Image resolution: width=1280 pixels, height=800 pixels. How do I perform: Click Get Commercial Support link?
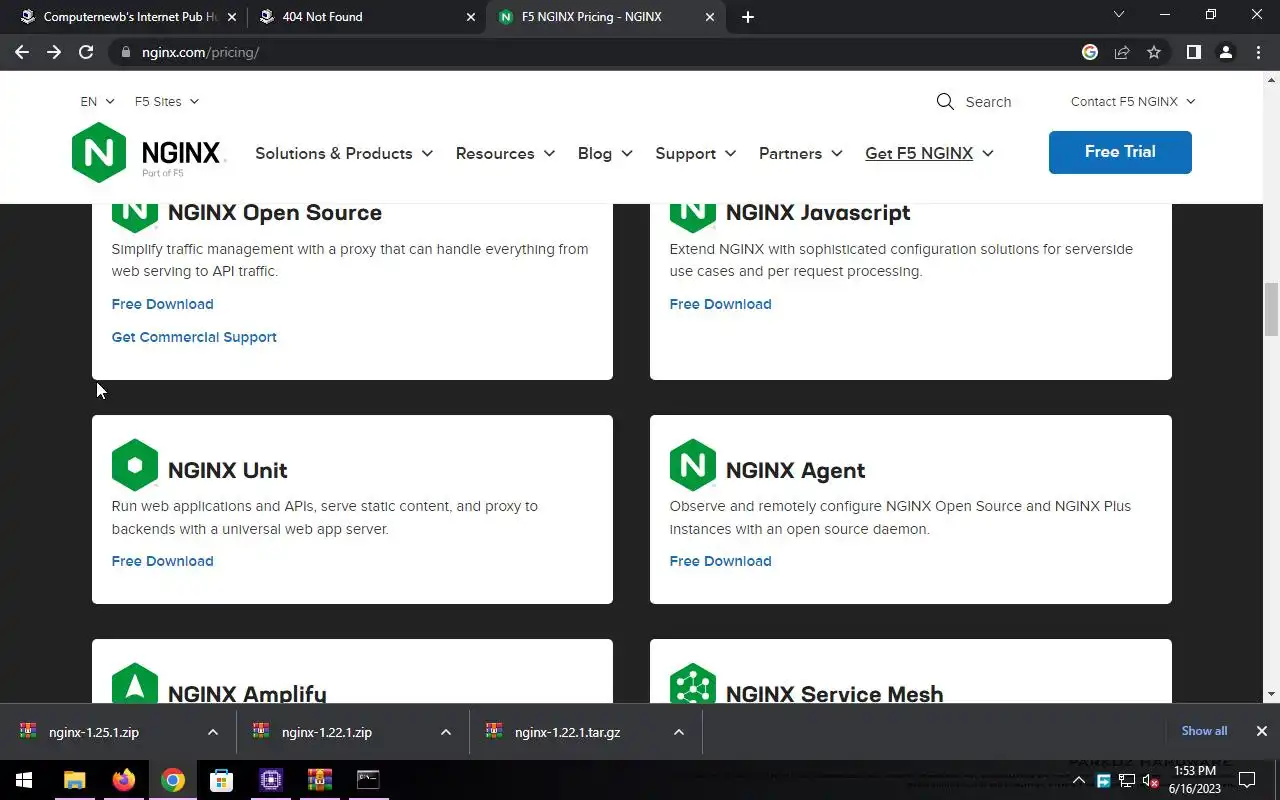tap(194, 337)
